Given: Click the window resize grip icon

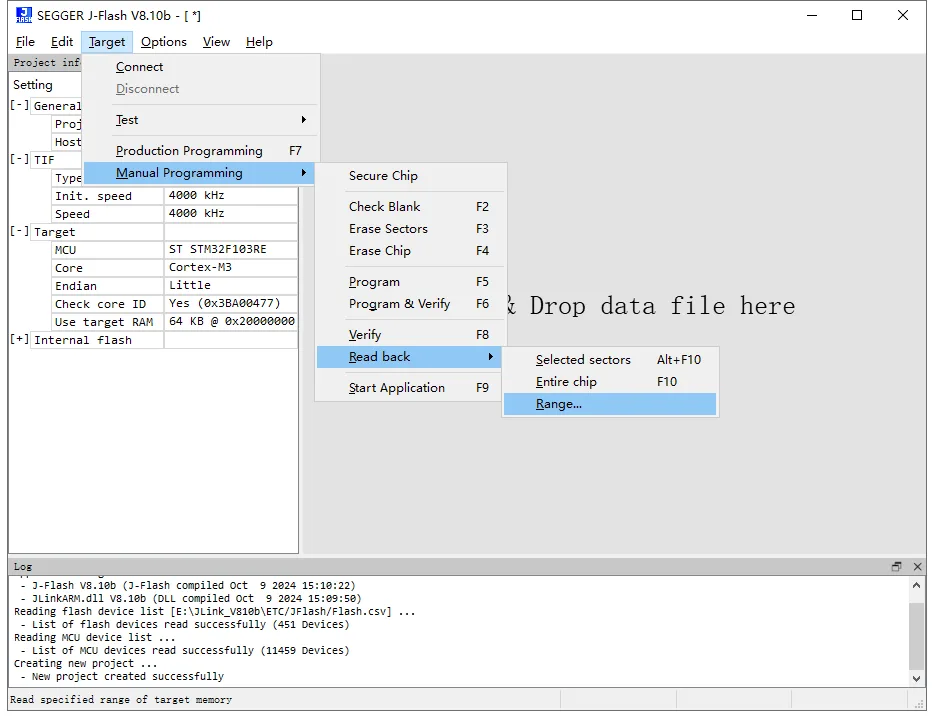Looking at the screenshot, I should point(918,703).
